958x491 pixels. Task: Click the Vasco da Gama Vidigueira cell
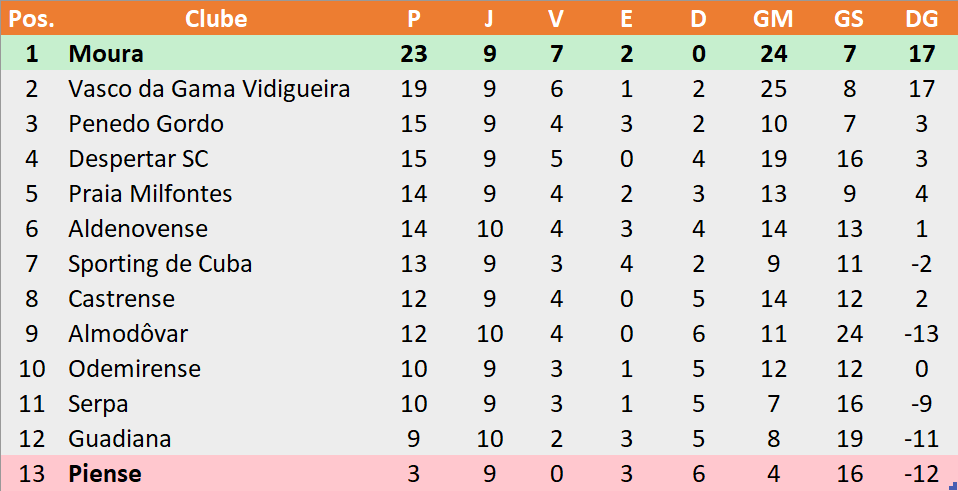pos(209,89)
